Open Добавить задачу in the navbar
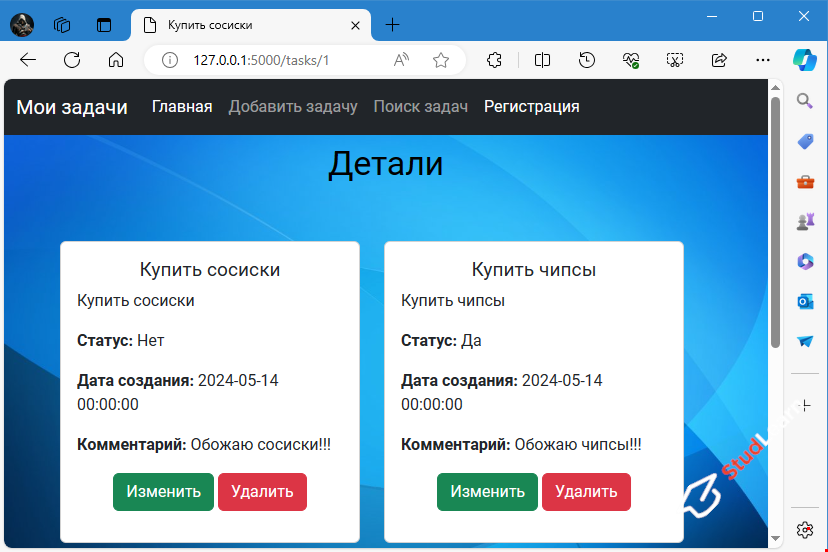 293,107
